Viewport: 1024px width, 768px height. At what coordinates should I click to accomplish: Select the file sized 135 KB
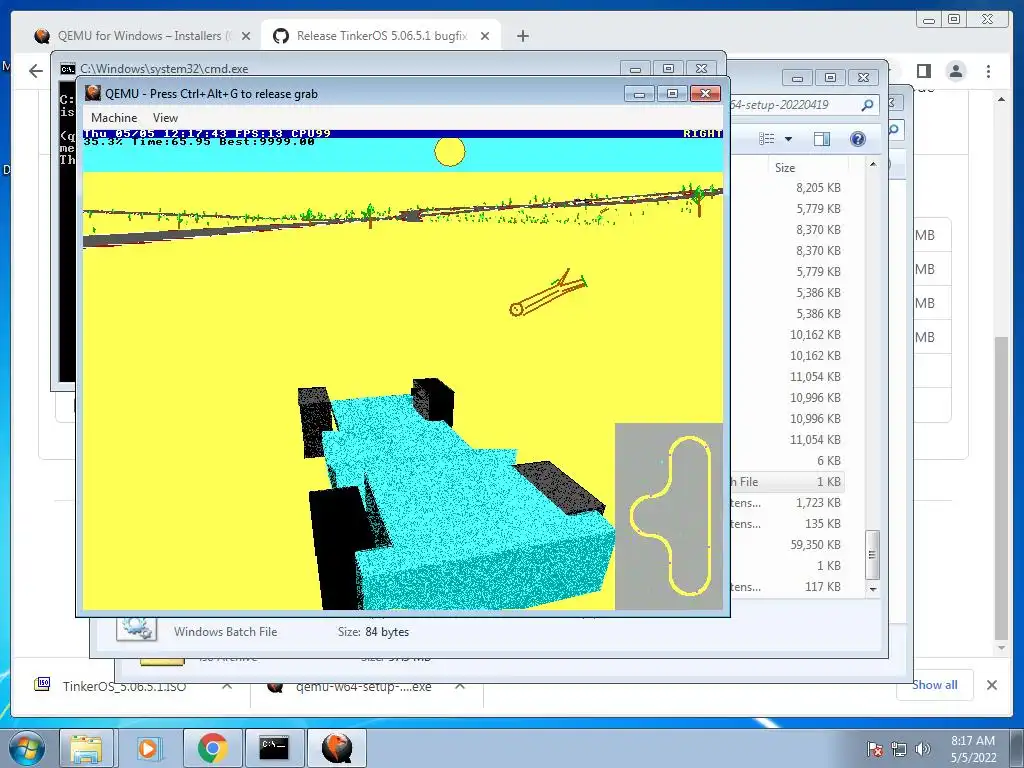coord(822,524)
